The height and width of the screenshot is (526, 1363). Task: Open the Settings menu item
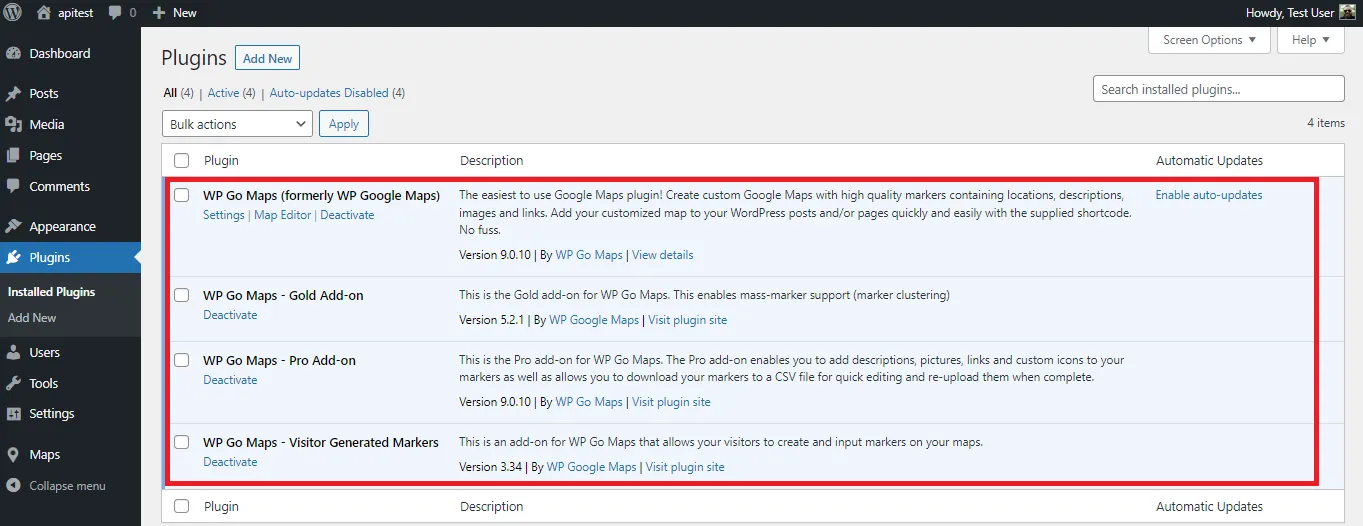coord(52,414)
